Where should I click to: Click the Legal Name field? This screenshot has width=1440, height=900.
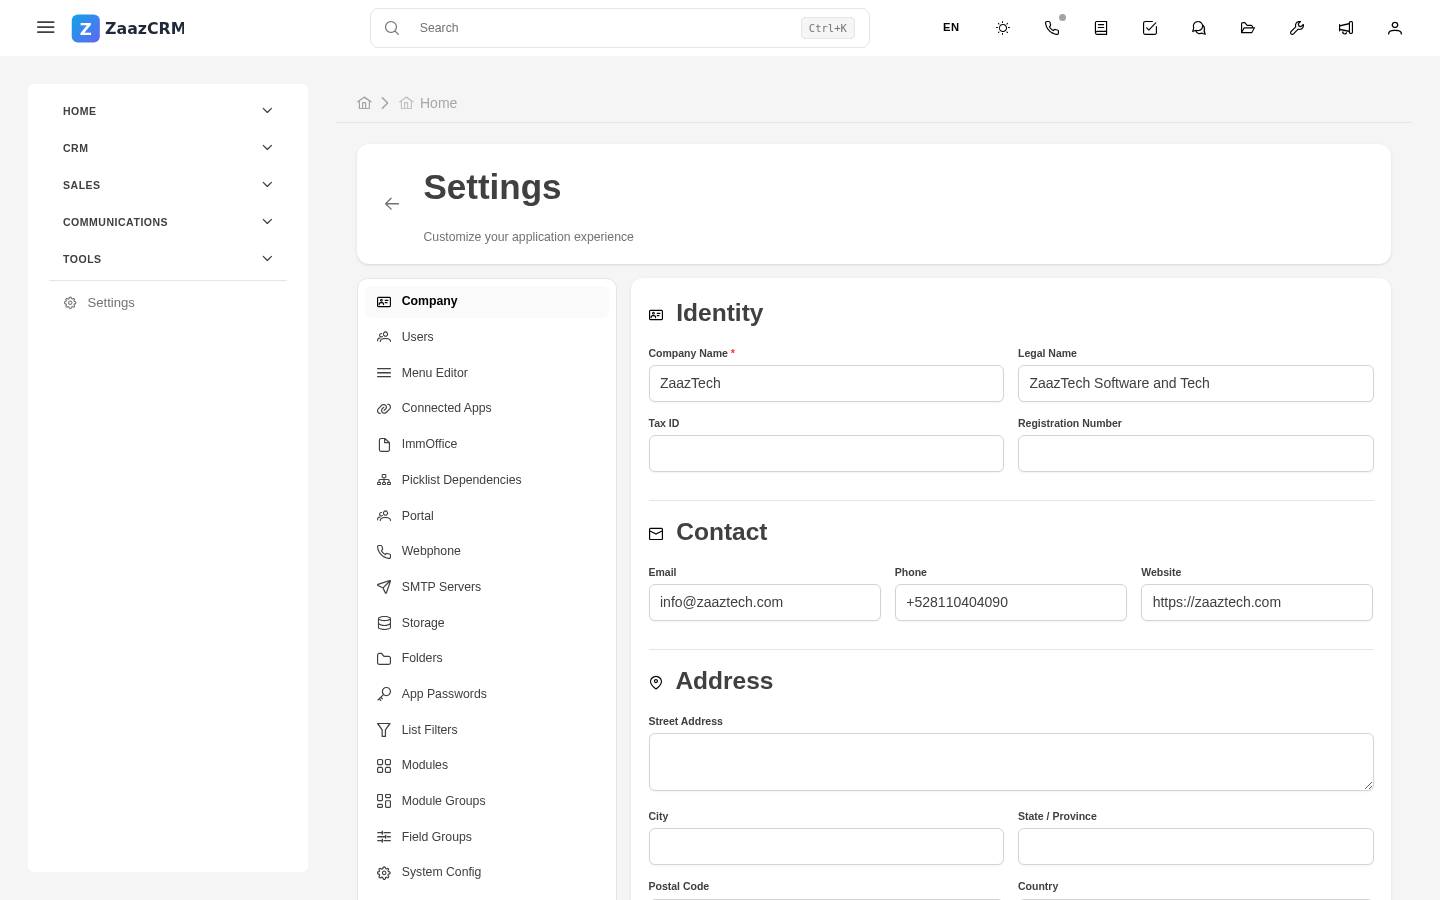click(x=1196, y=383)
